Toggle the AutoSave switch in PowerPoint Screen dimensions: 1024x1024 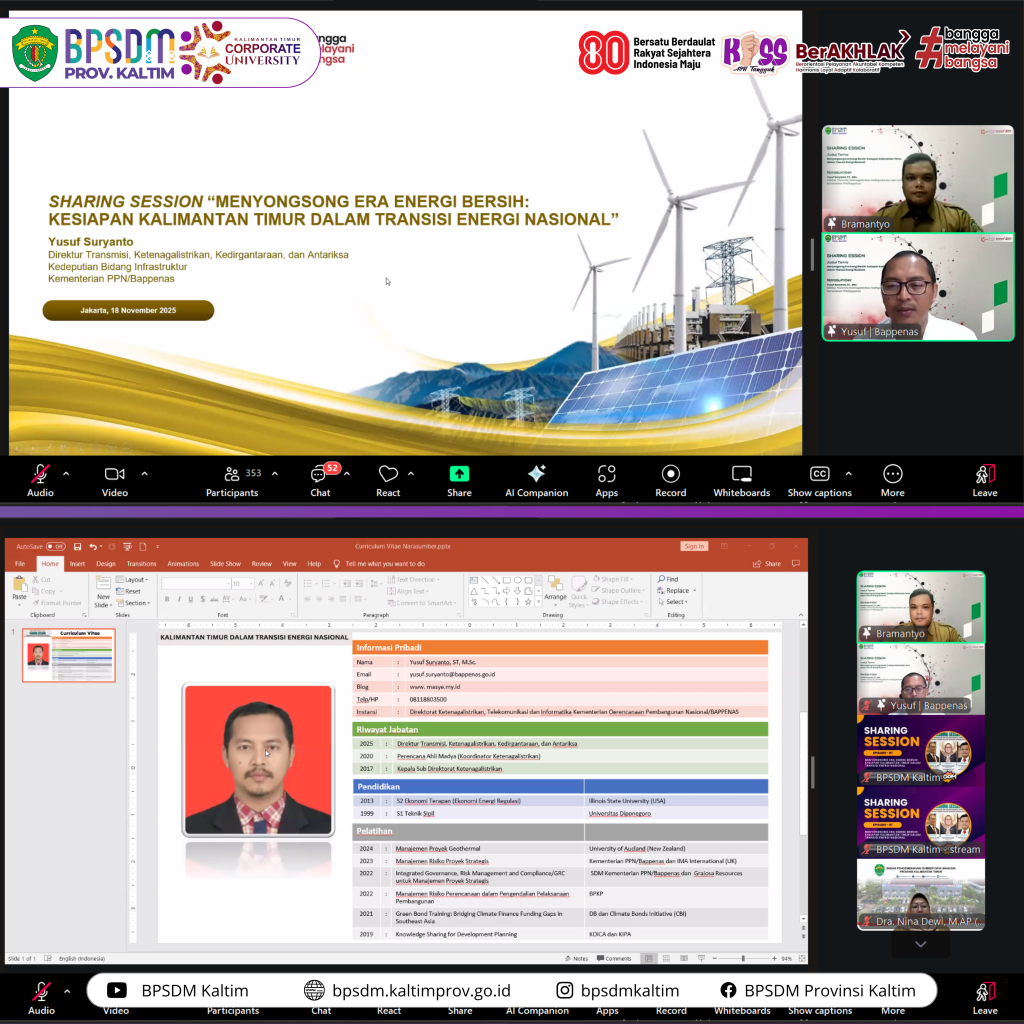click(x=55, y=547)
